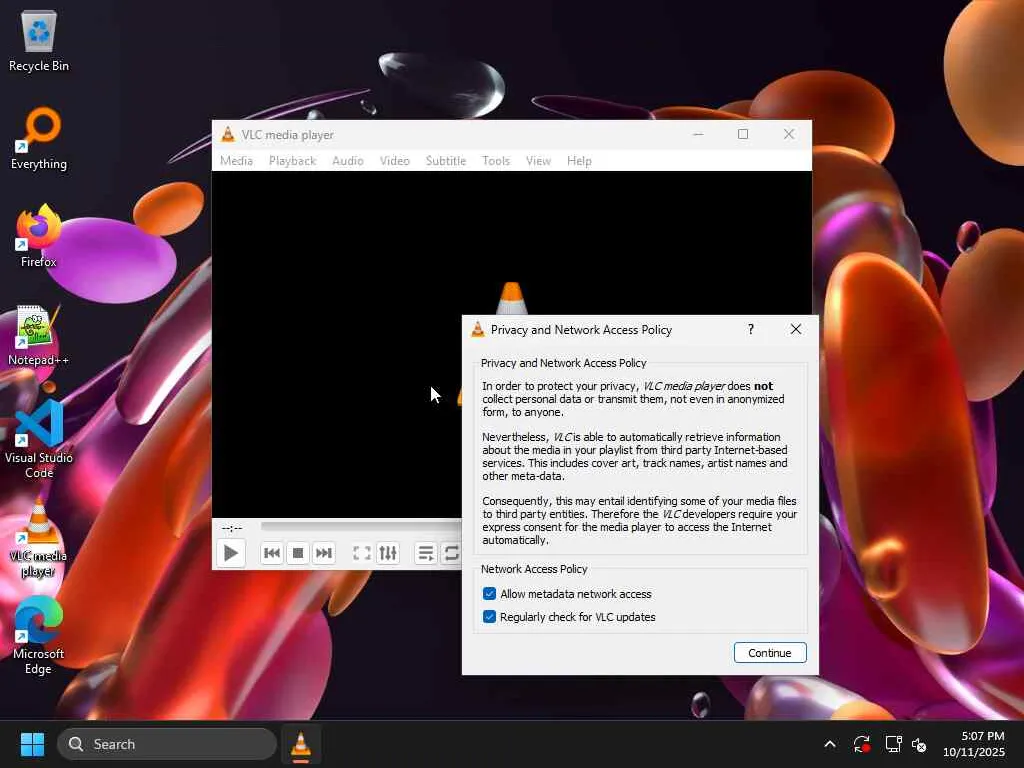Open the clock and date panel
1024x768 pixels.
(974, 744)
